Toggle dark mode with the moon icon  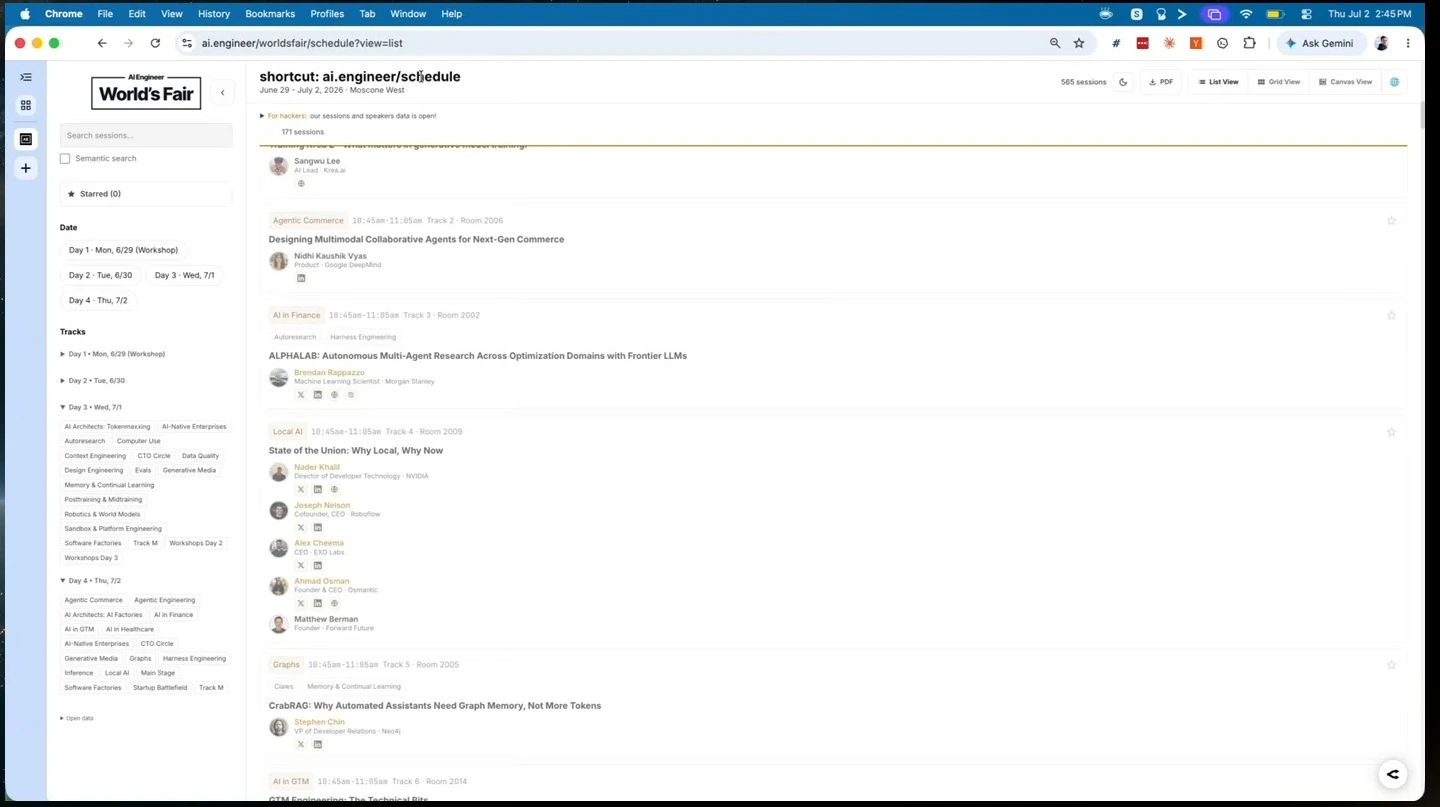[x=1123, y=82]
